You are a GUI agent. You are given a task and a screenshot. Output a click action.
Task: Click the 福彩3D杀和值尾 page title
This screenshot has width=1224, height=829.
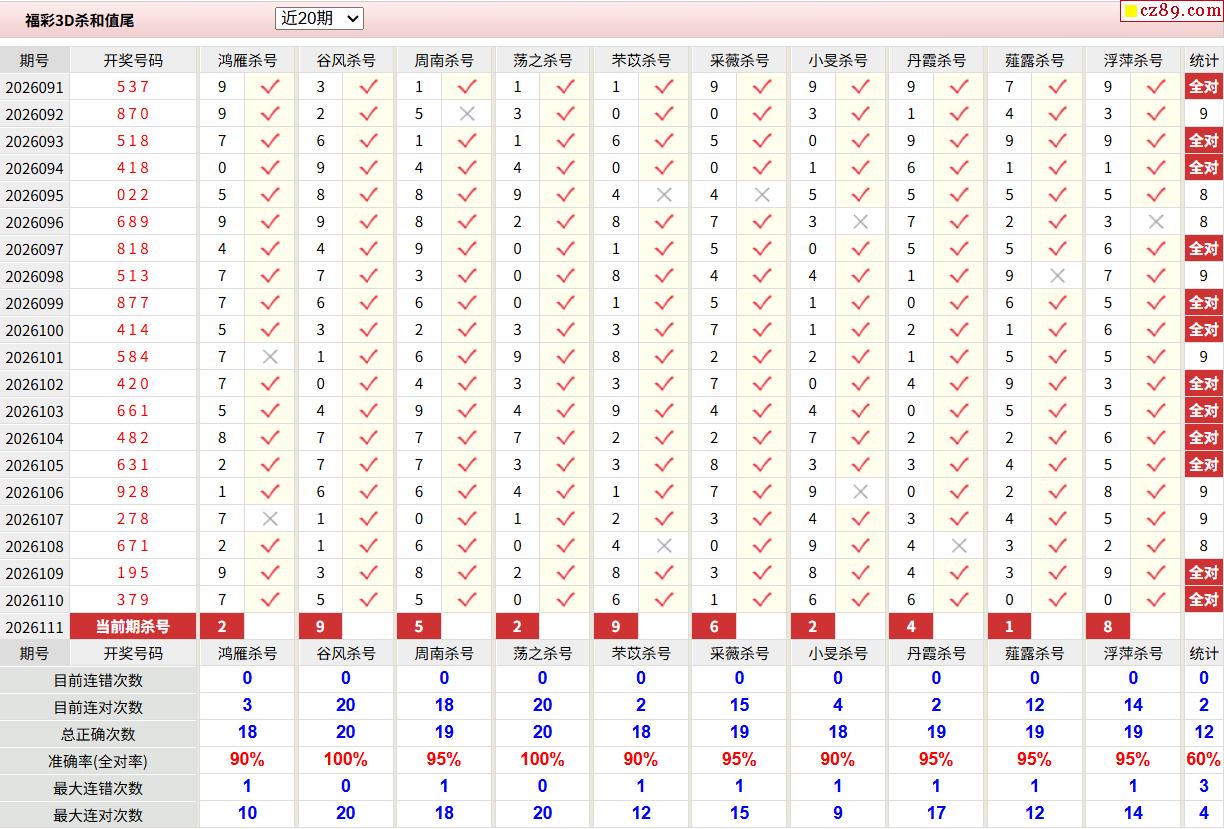pos(80,20)
